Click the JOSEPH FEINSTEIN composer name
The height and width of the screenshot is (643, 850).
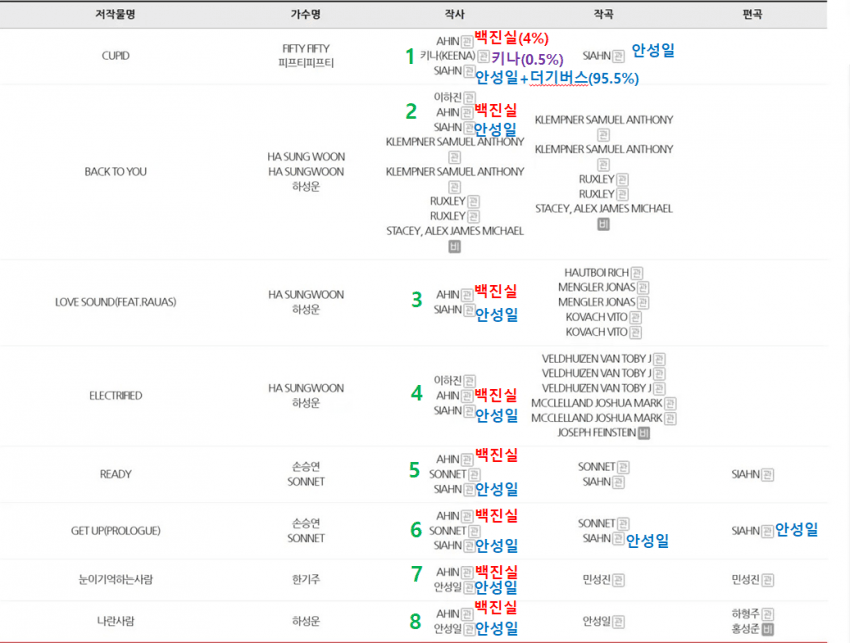[x=596, y=433]
